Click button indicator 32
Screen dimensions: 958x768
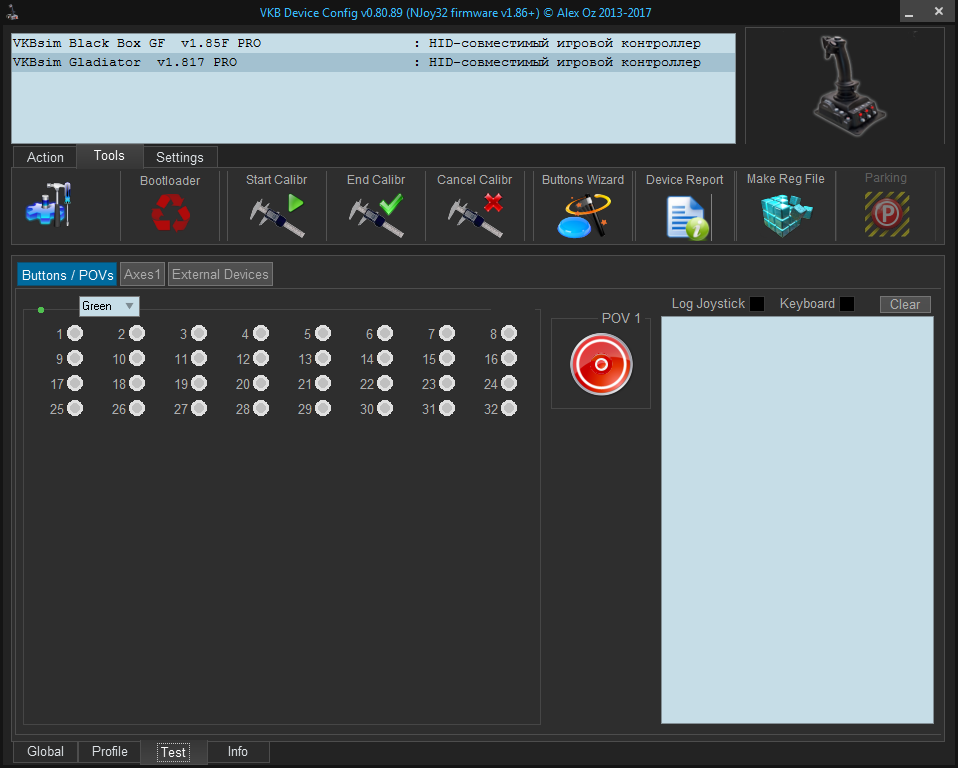(509, 408)
